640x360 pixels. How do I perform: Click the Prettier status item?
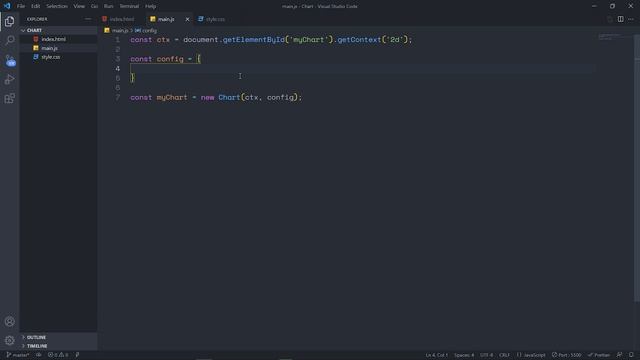(x=599, y=355)
